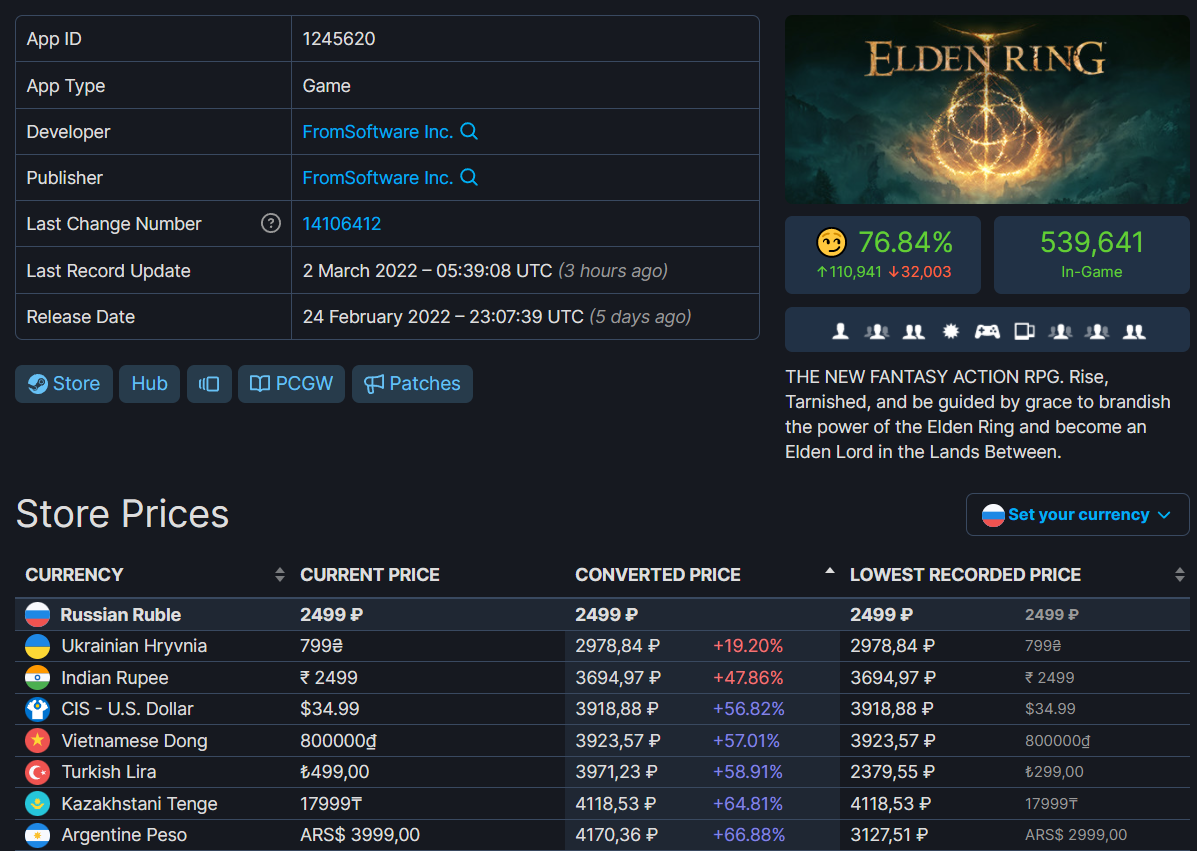Open the FromSoftware Inc. publisher link
Viewport: 1197px width, 851px height.
[x=378, y=177]
